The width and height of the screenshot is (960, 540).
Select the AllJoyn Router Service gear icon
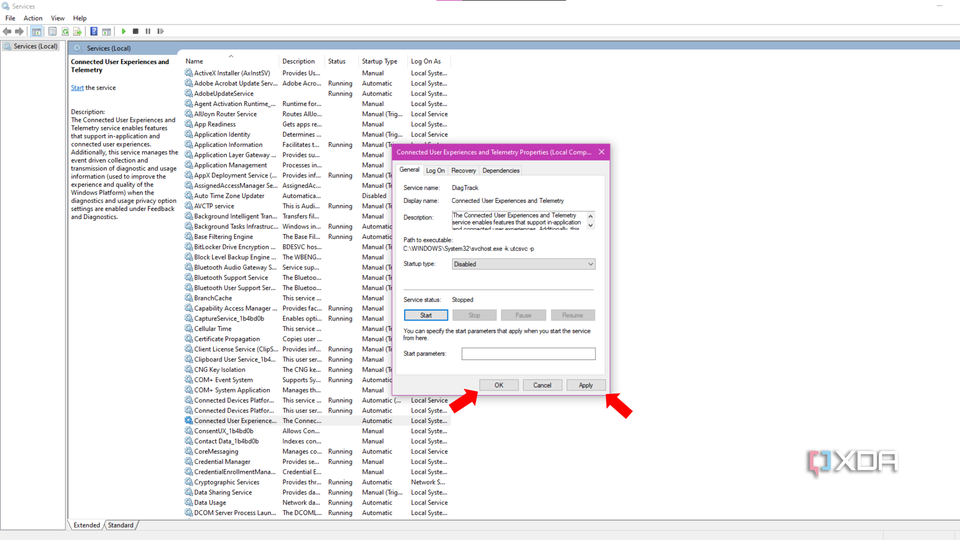(x=189, y=114)
